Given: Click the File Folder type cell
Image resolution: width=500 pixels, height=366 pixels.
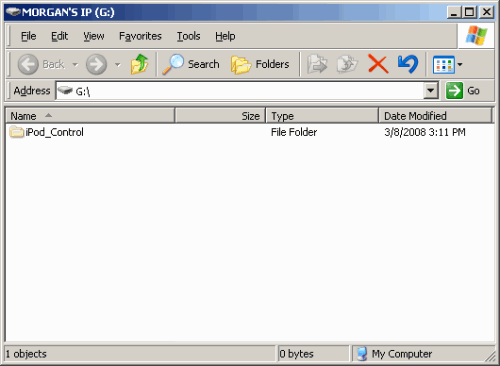Looking at the screenshot, I should click(294, 132).
